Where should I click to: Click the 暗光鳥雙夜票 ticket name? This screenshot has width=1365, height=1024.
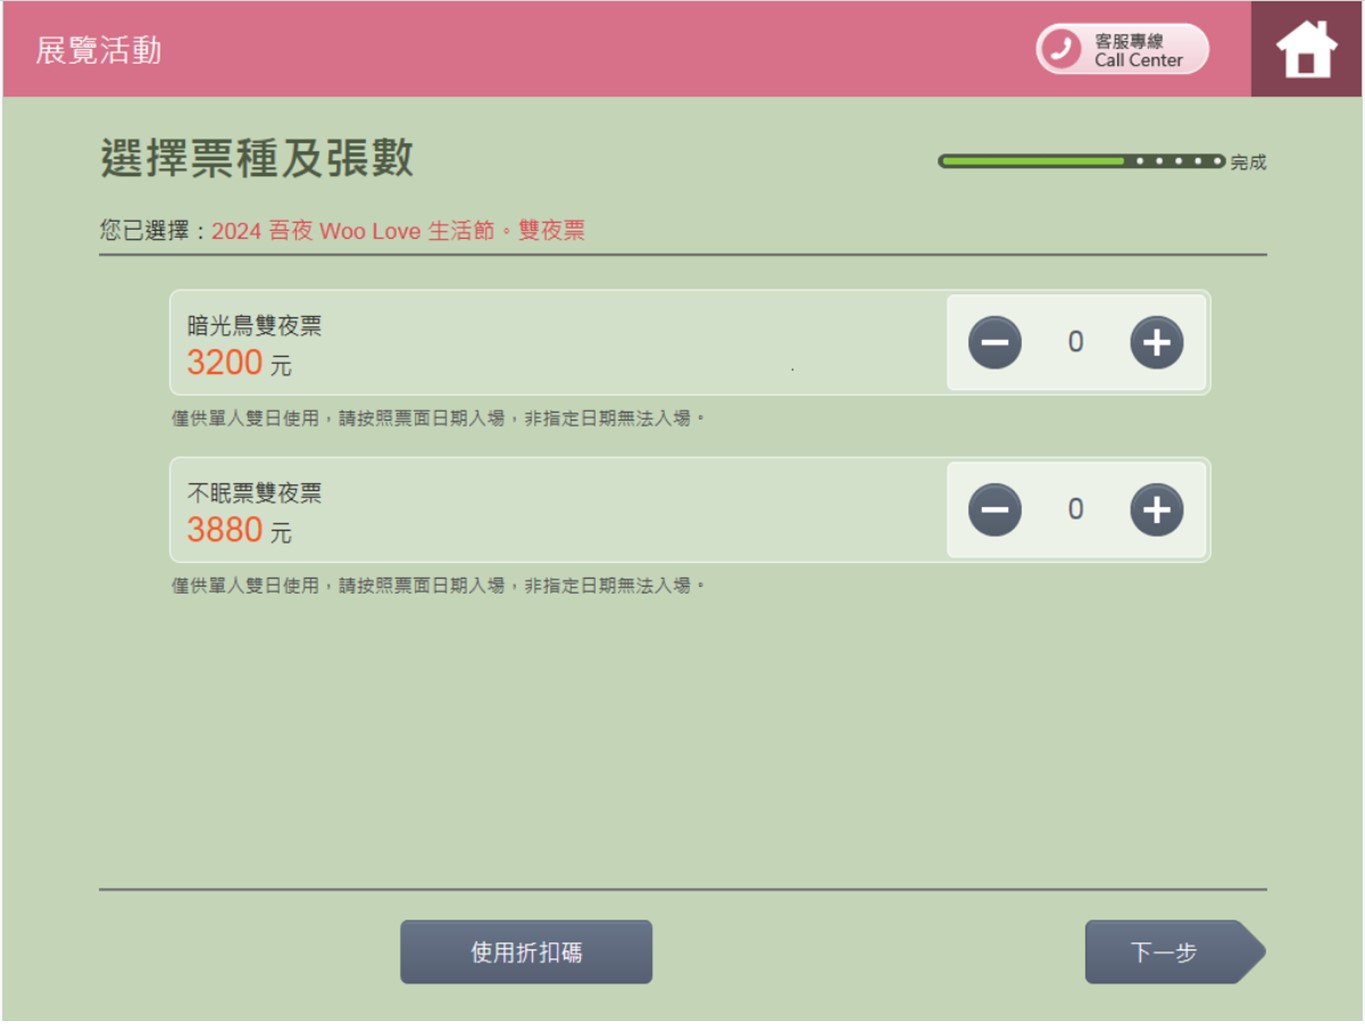(254, 325)
